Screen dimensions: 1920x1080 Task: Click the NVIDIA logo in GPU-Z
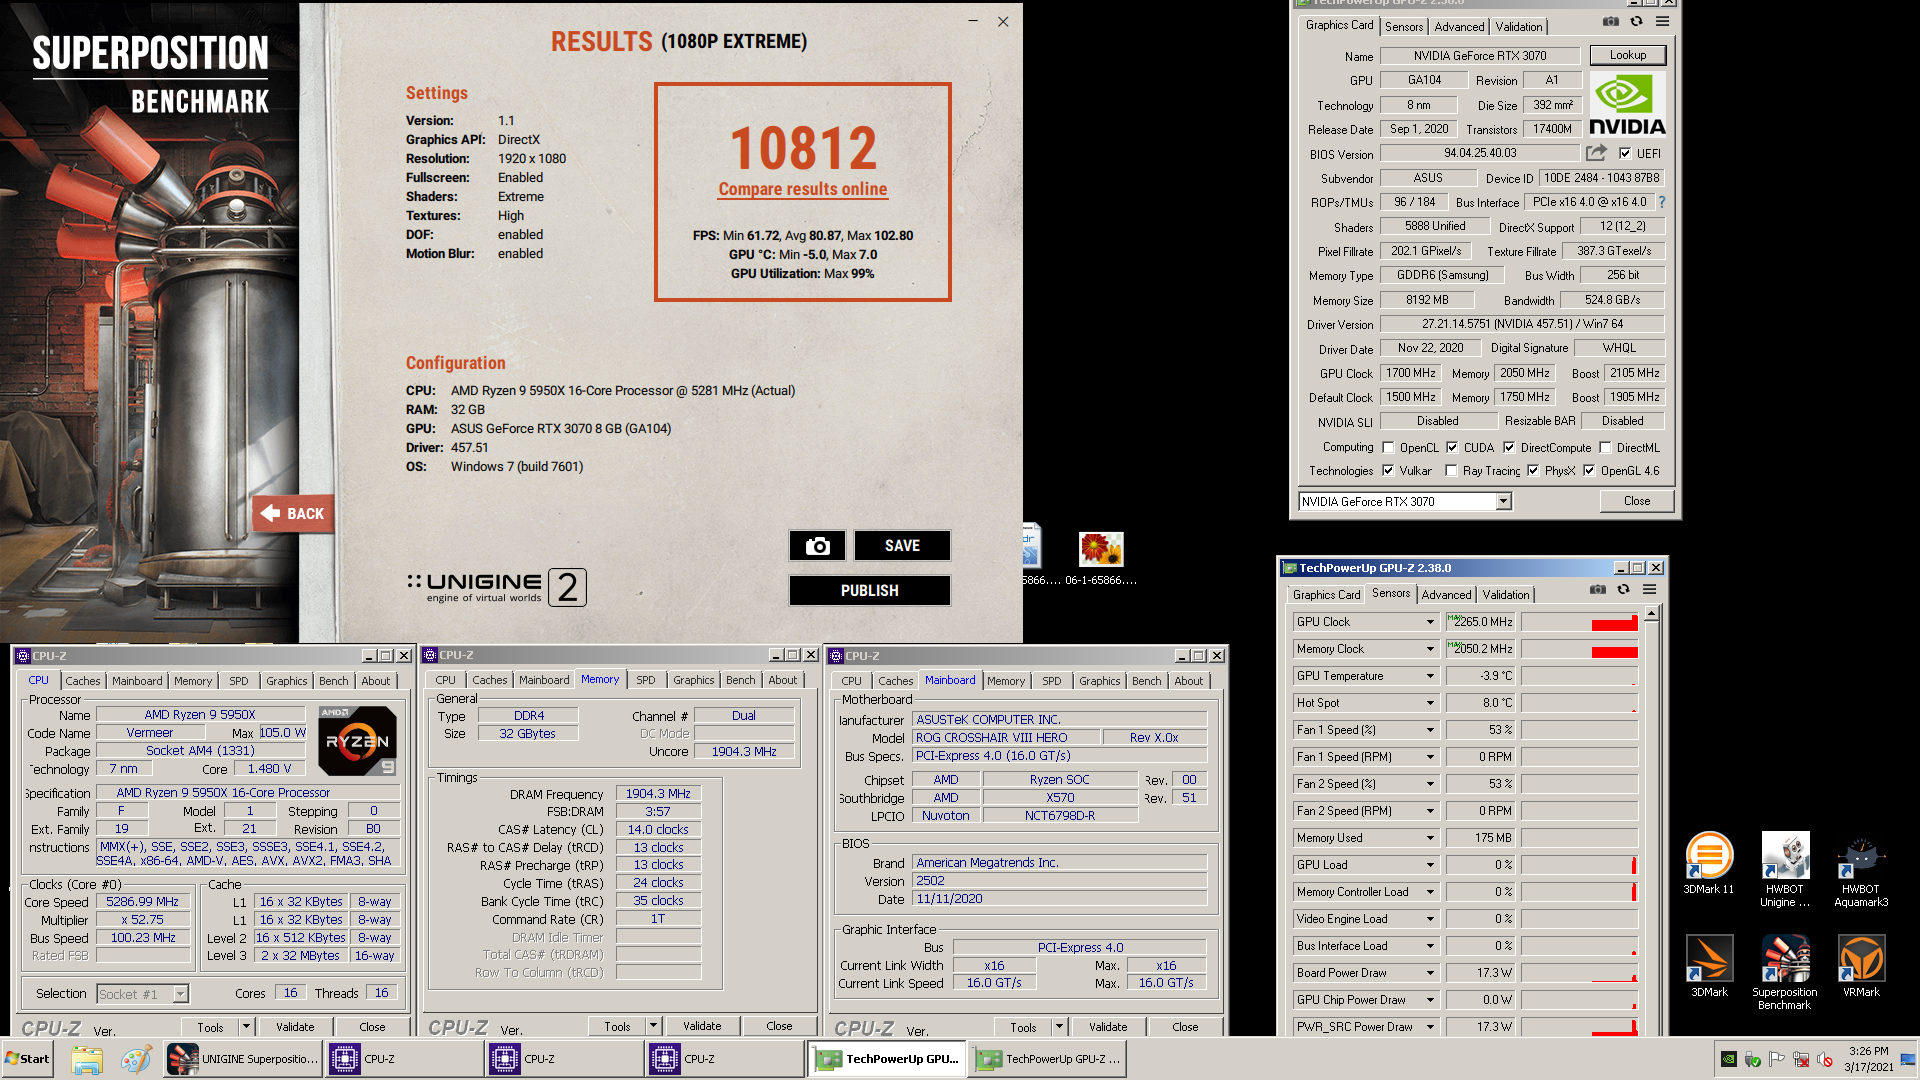1627,104
